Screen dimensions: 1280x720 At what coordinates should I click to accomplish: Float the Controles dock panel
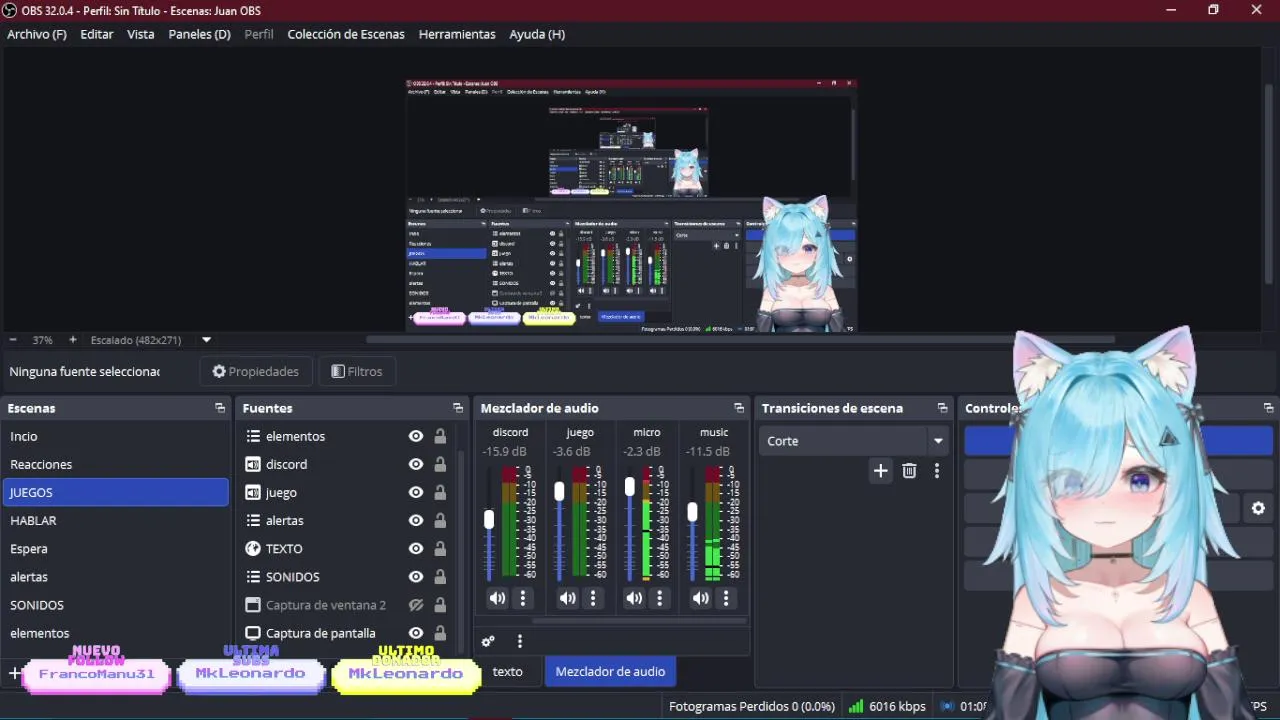[1268, 408]
